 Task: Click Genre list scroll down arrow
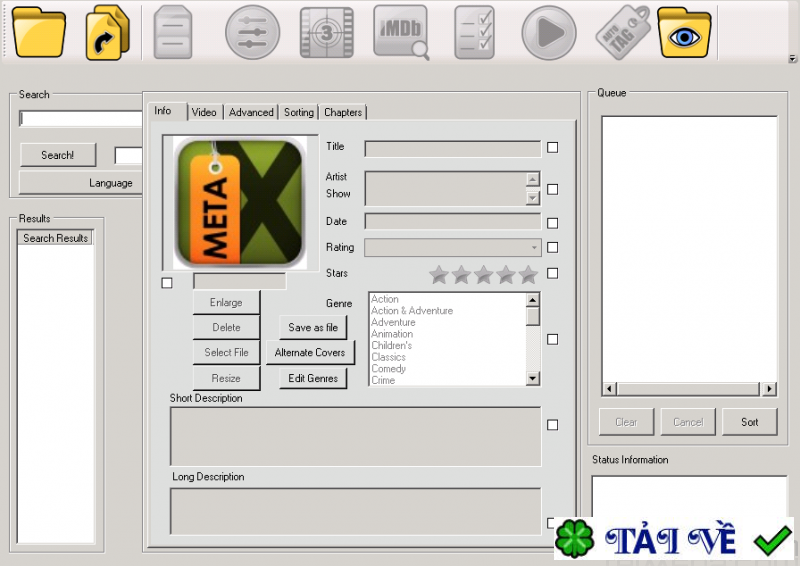(x=533, y=378)
